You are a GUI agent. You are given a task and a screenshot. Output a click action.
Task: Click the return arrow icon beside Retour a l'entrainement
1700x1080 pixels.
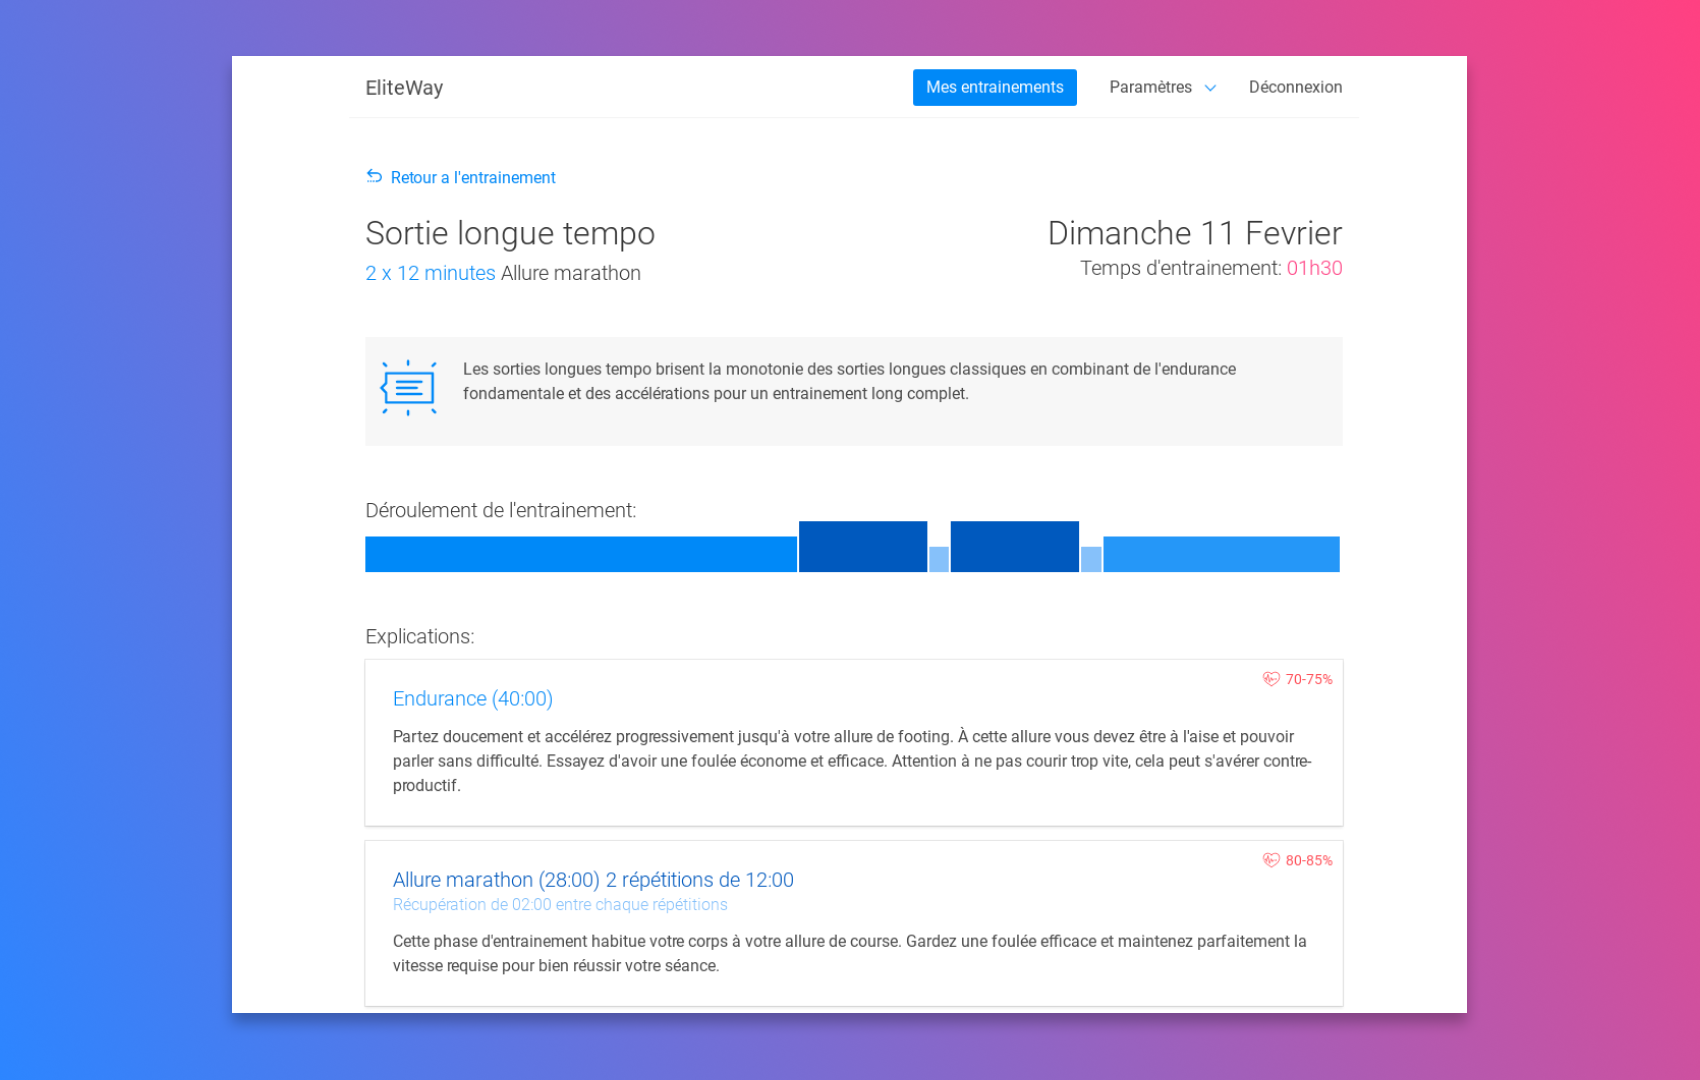click(374, 176)
